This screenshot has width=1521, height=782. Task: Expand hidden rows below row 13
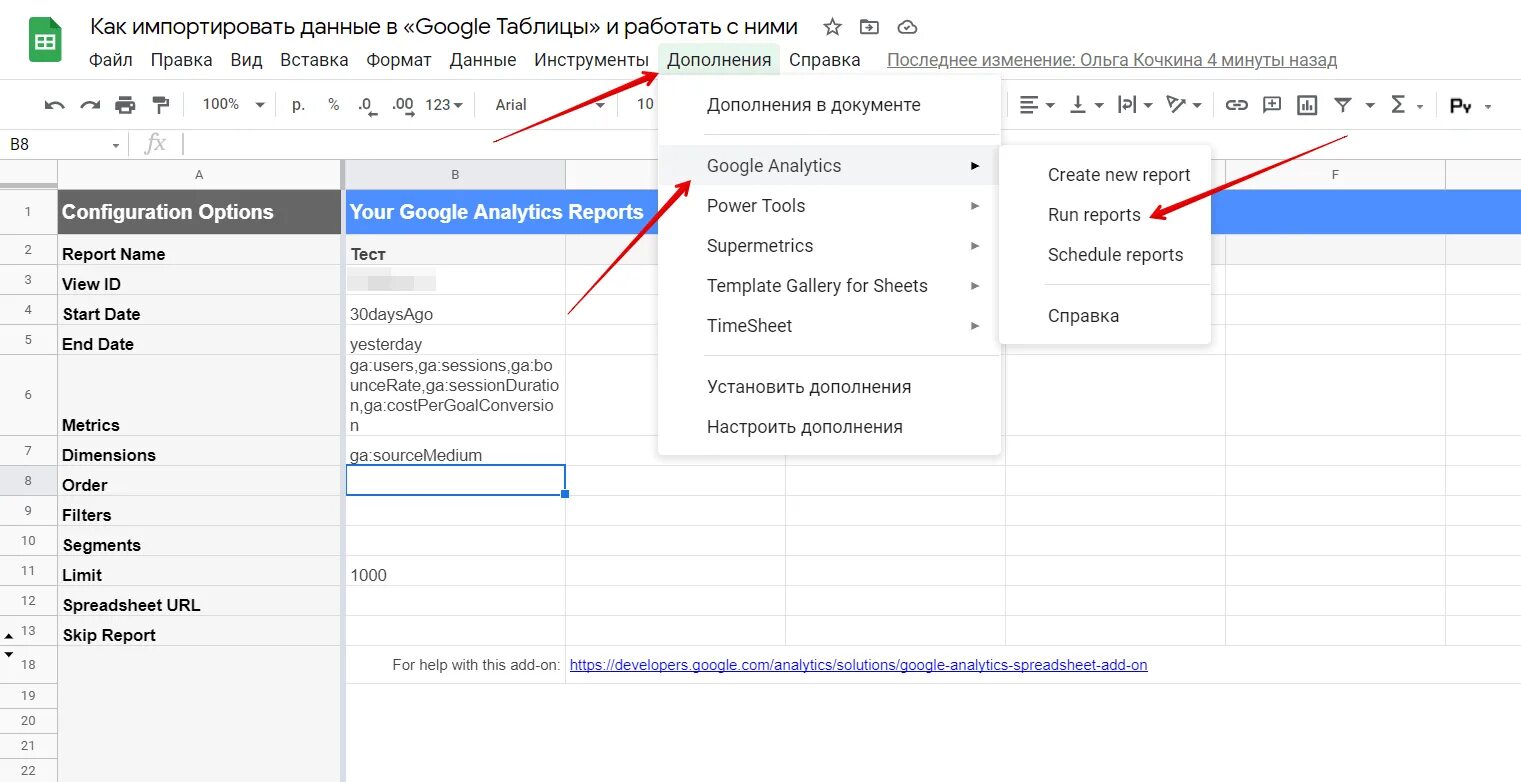tap(9, 637)
